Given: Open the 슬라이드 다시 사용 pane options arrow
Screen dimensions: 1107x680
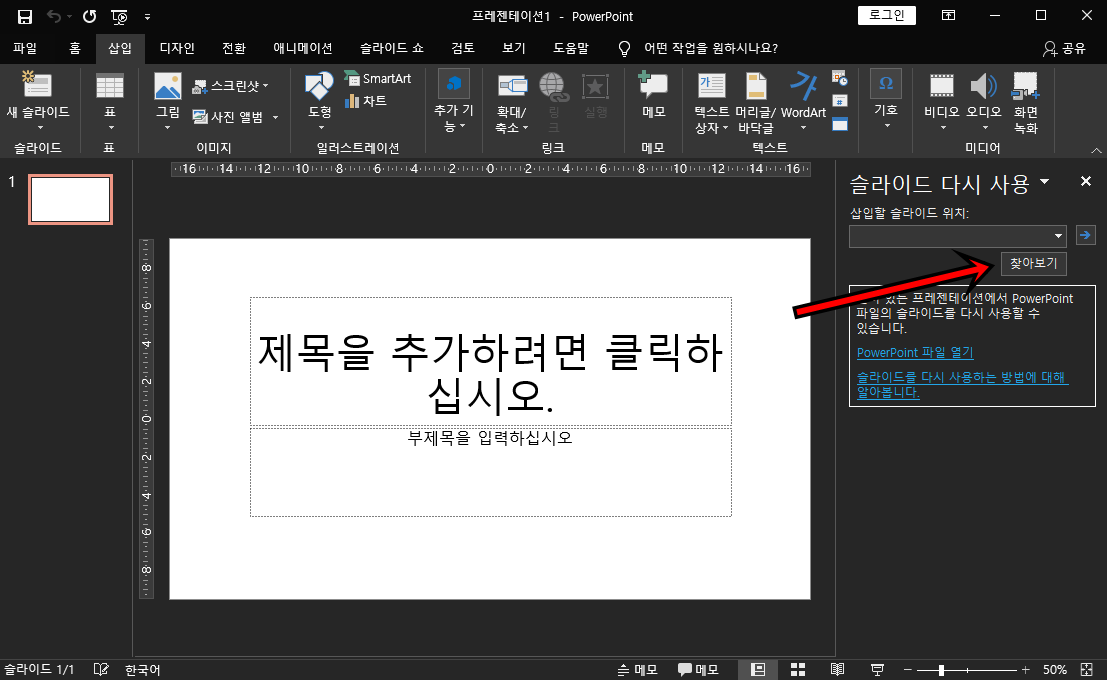Looking at the screenshot, I should 1044,182.
